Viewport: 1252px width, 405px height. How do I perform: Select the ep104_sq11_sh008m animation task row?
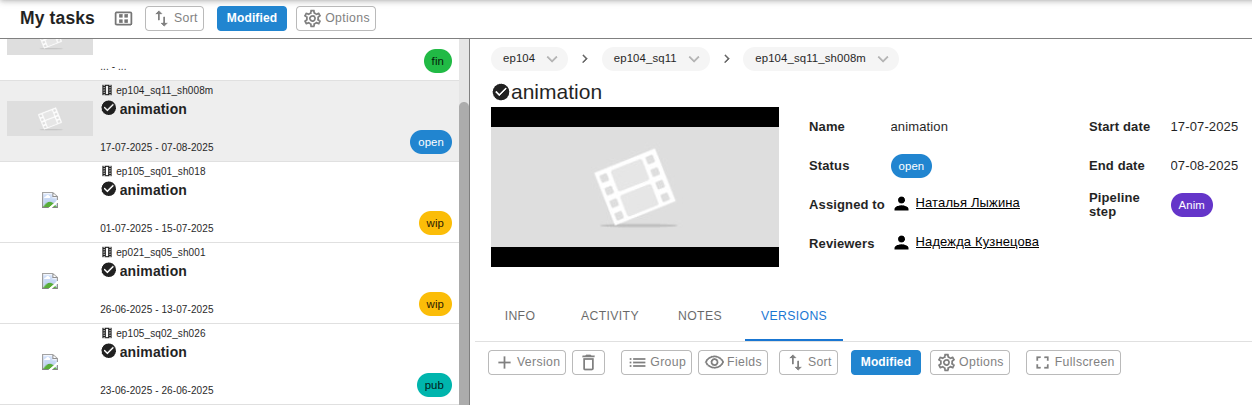click(x=228, y=121)
